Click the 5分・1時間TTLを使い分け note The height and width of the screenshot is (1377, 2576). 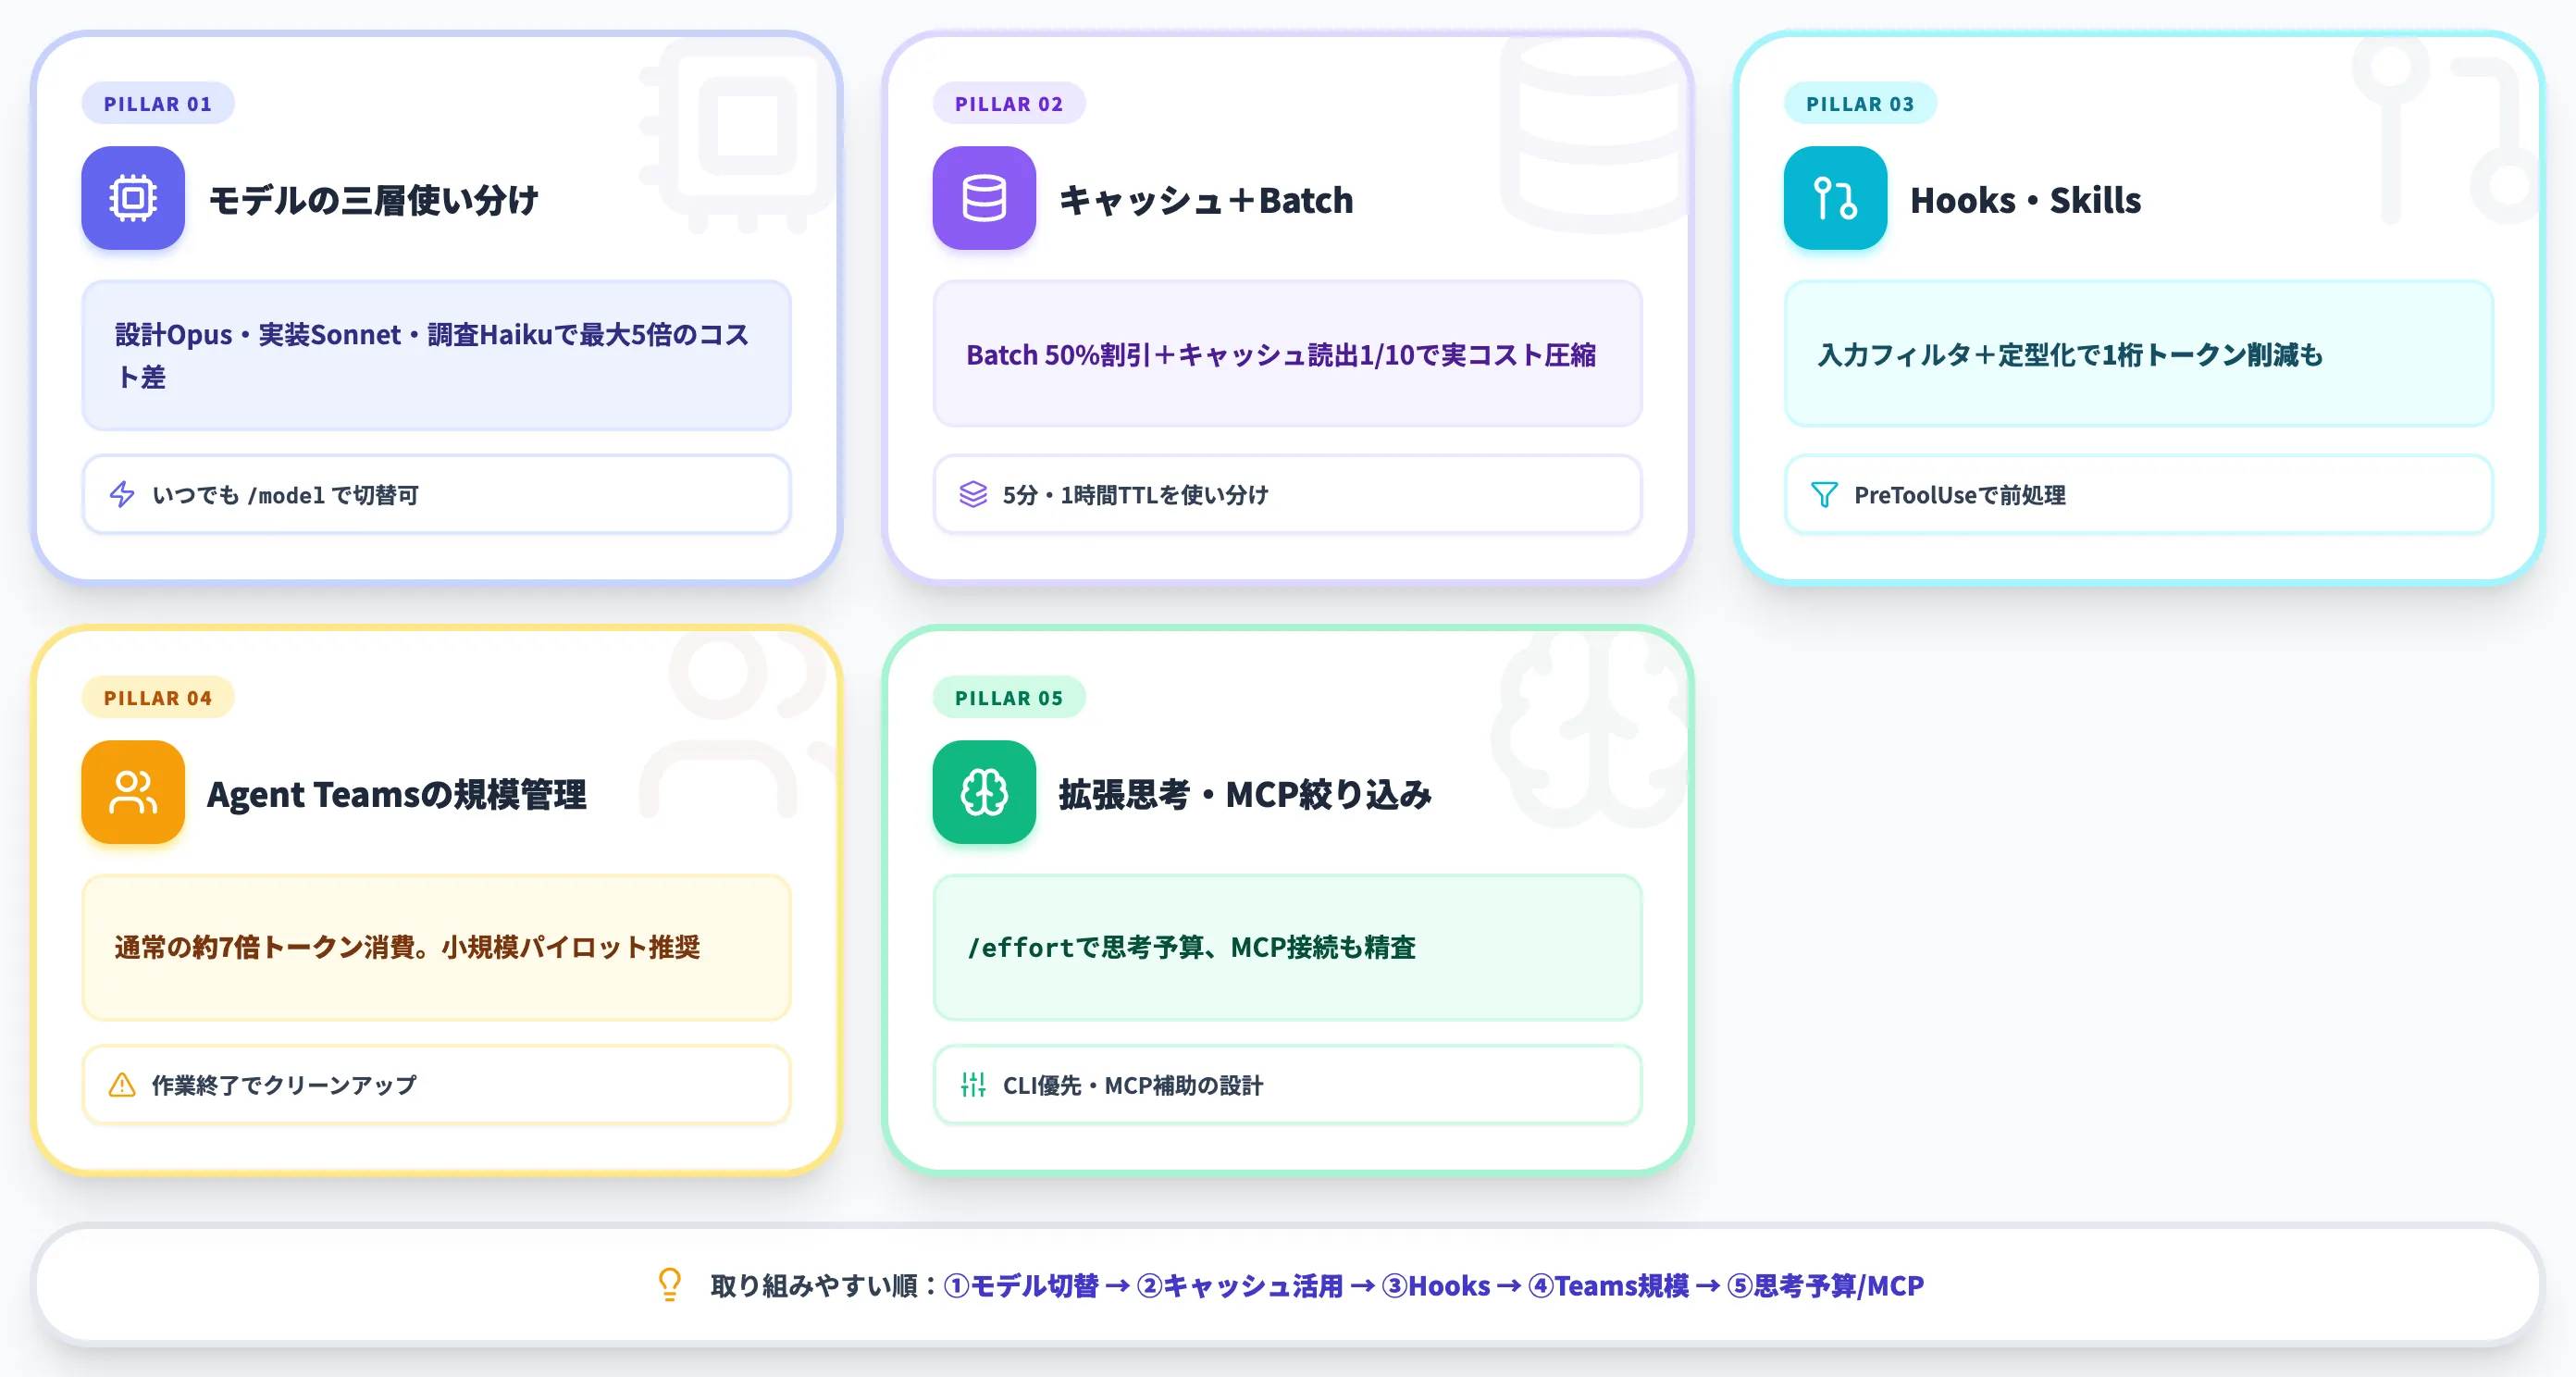click(x=1287, y=494)
